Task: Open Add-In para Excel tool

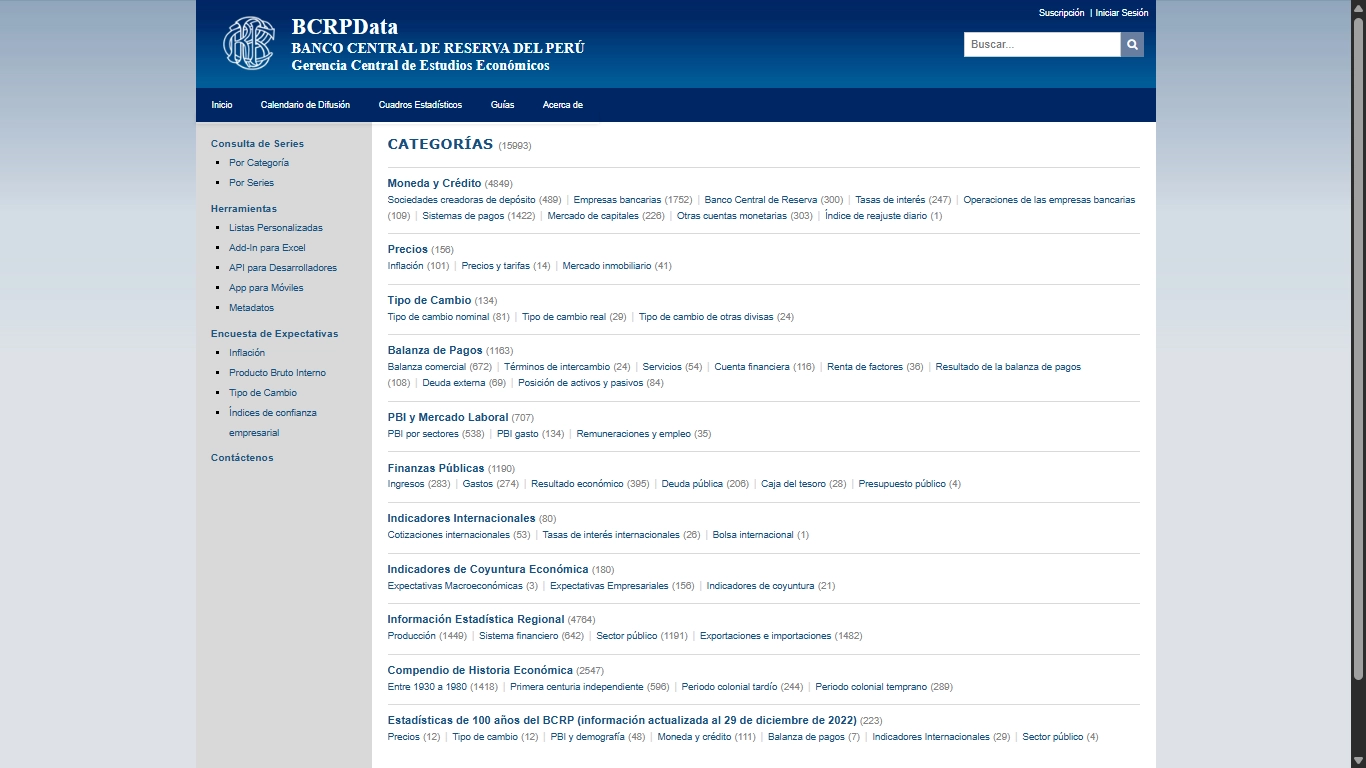Action: 267,248
